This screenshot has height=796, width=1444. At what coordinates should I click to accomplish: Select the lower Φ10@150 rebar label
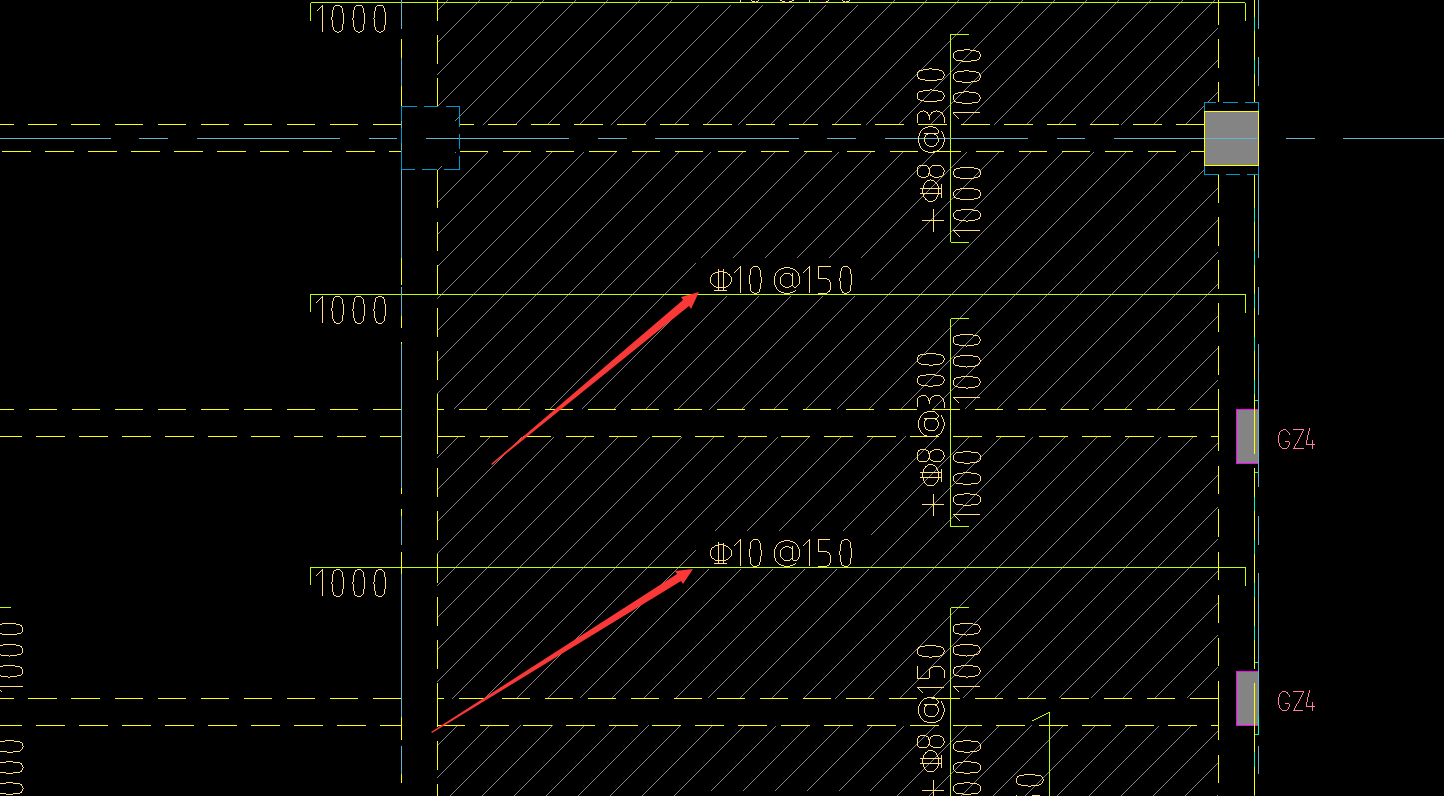(781, 553)
